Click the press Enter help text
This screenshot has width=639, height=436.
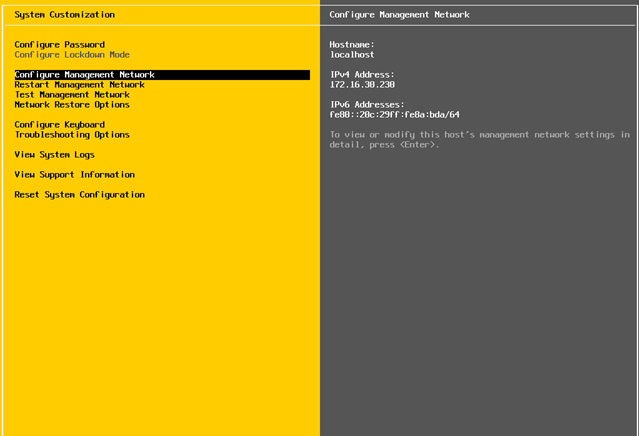[x=480, y=140]
